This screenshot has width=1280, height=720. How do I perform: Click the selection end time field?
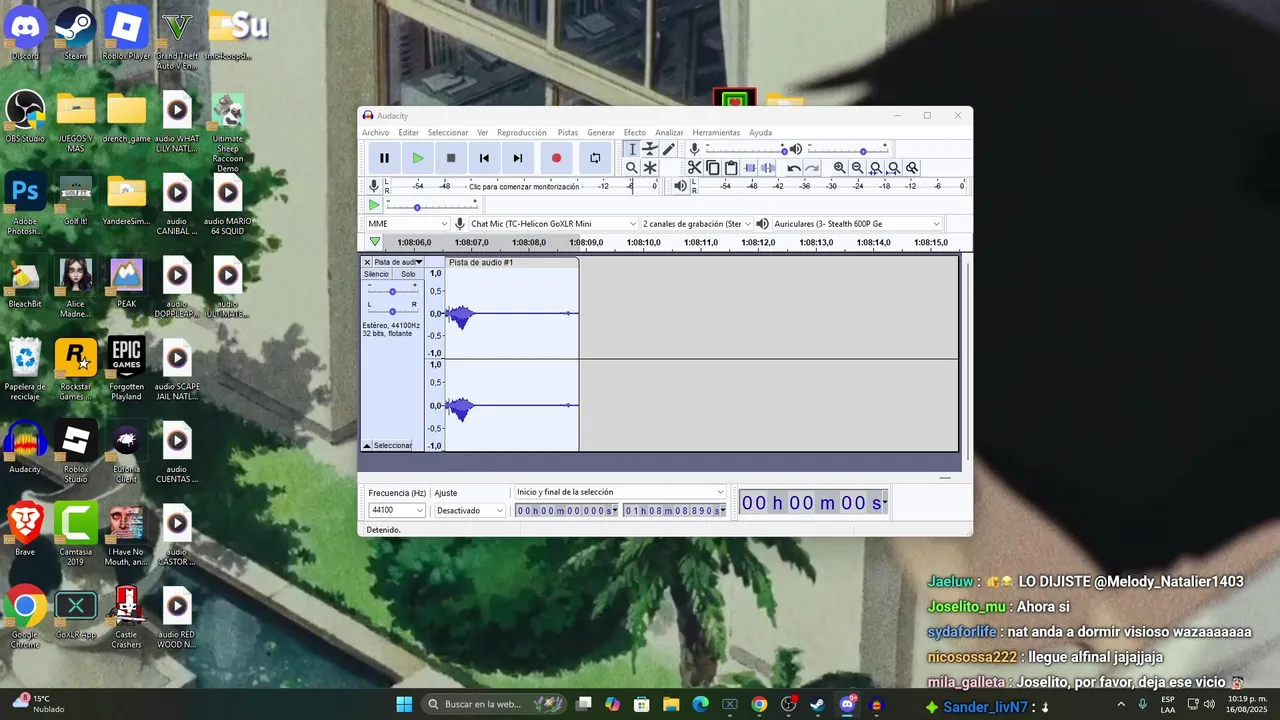(x=674, y=510)
